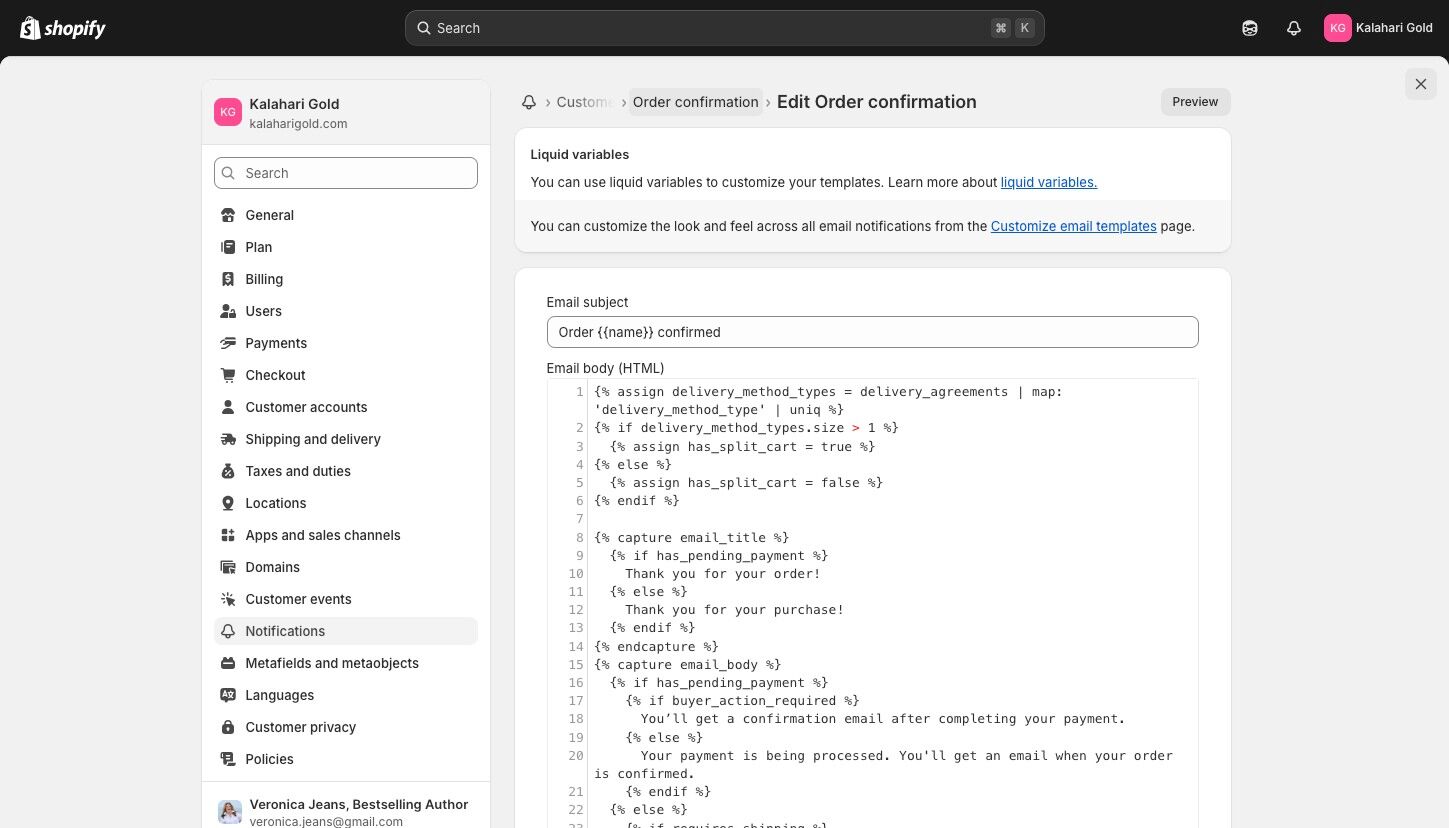This screenshot has height=828, width=1449.
Task: Edit the Email subject field
Action: point(872,332)
